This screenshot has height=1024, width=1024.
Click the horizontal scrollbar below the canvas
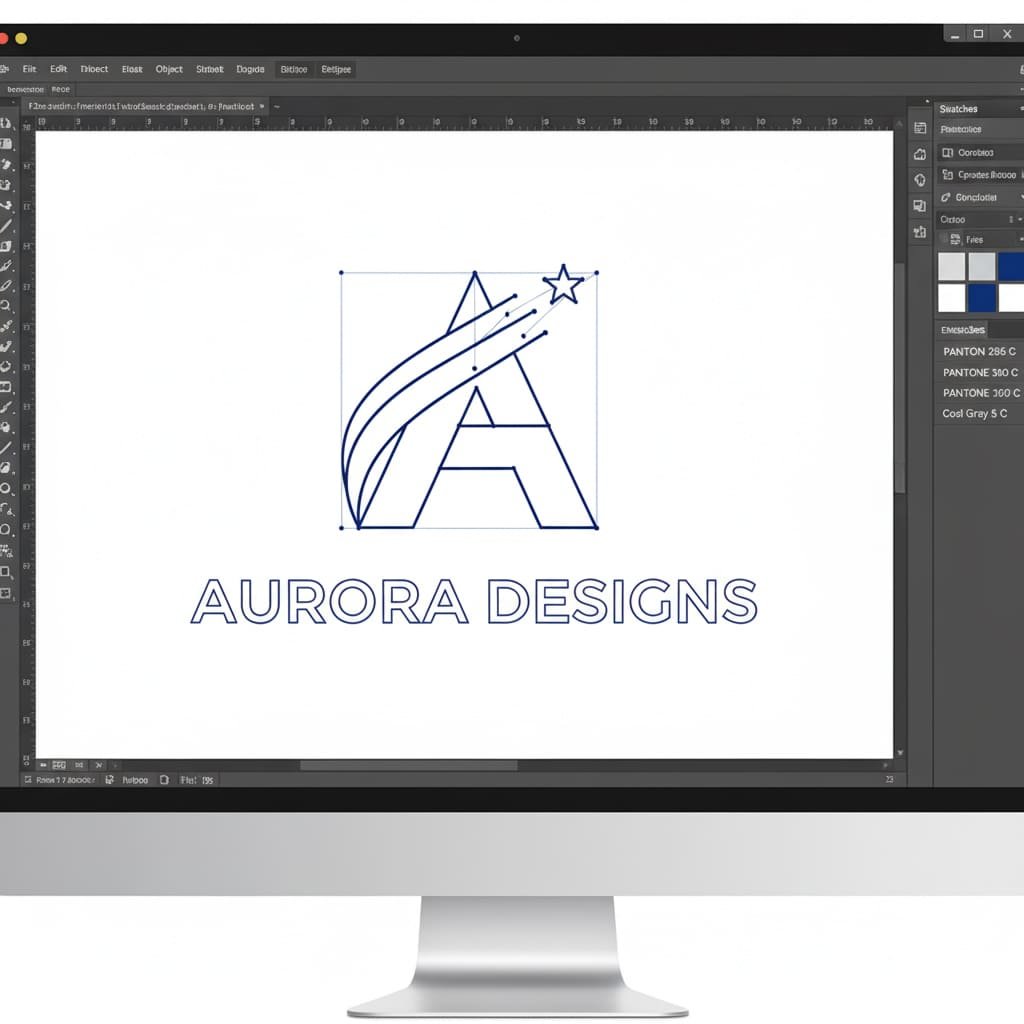[408, 766]
